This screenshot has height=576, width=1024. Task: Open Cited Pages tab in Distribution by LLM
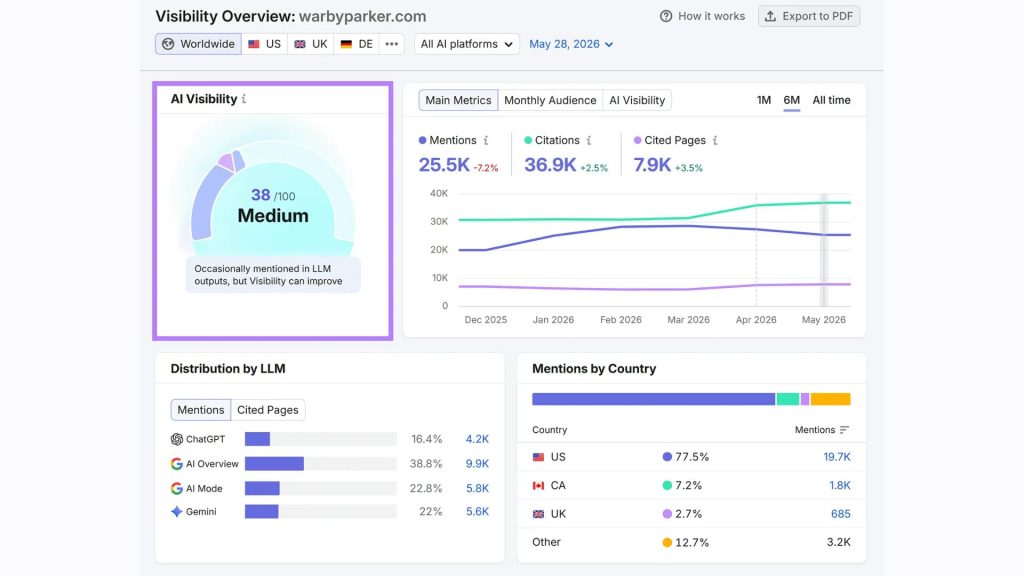tap(268, 409)
